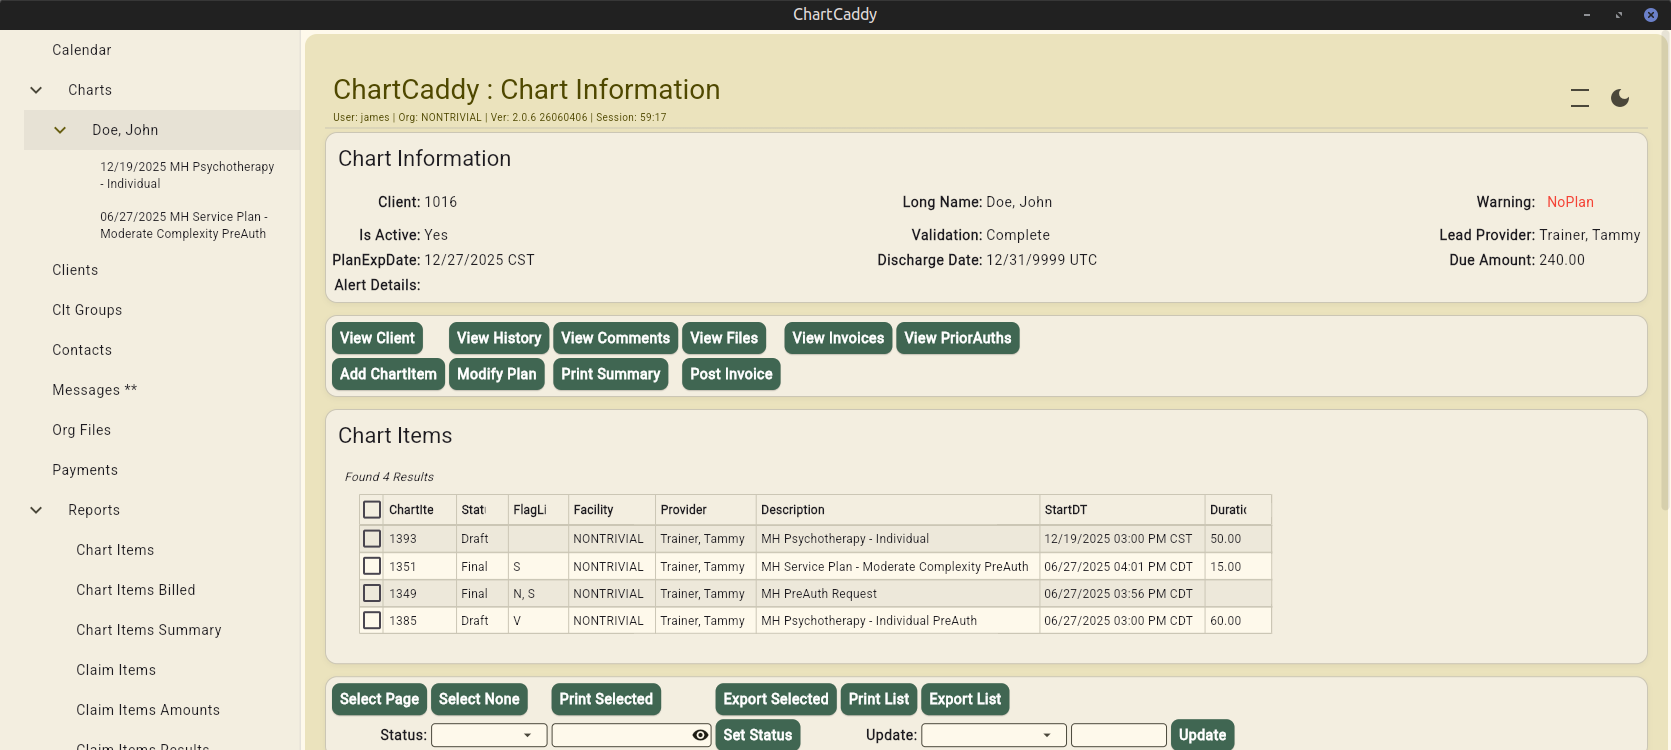Click the red NoPlan warning text

[1570, 202]
